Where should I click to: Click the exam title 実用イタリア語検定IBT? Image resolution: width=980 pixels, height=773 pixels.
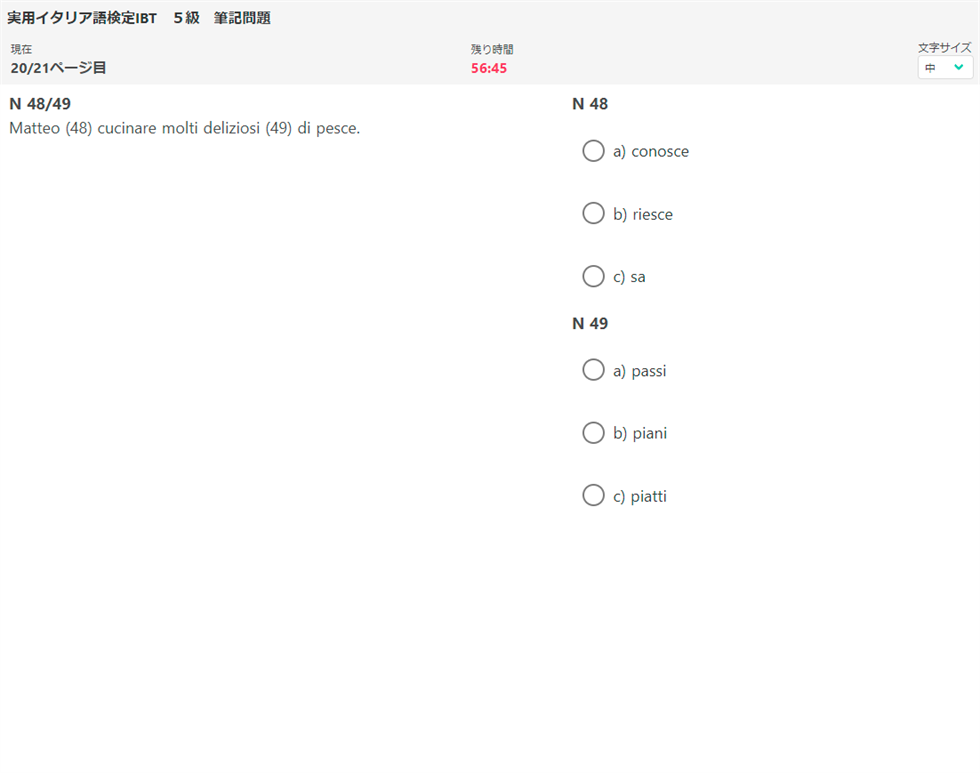tap(82, 18)
